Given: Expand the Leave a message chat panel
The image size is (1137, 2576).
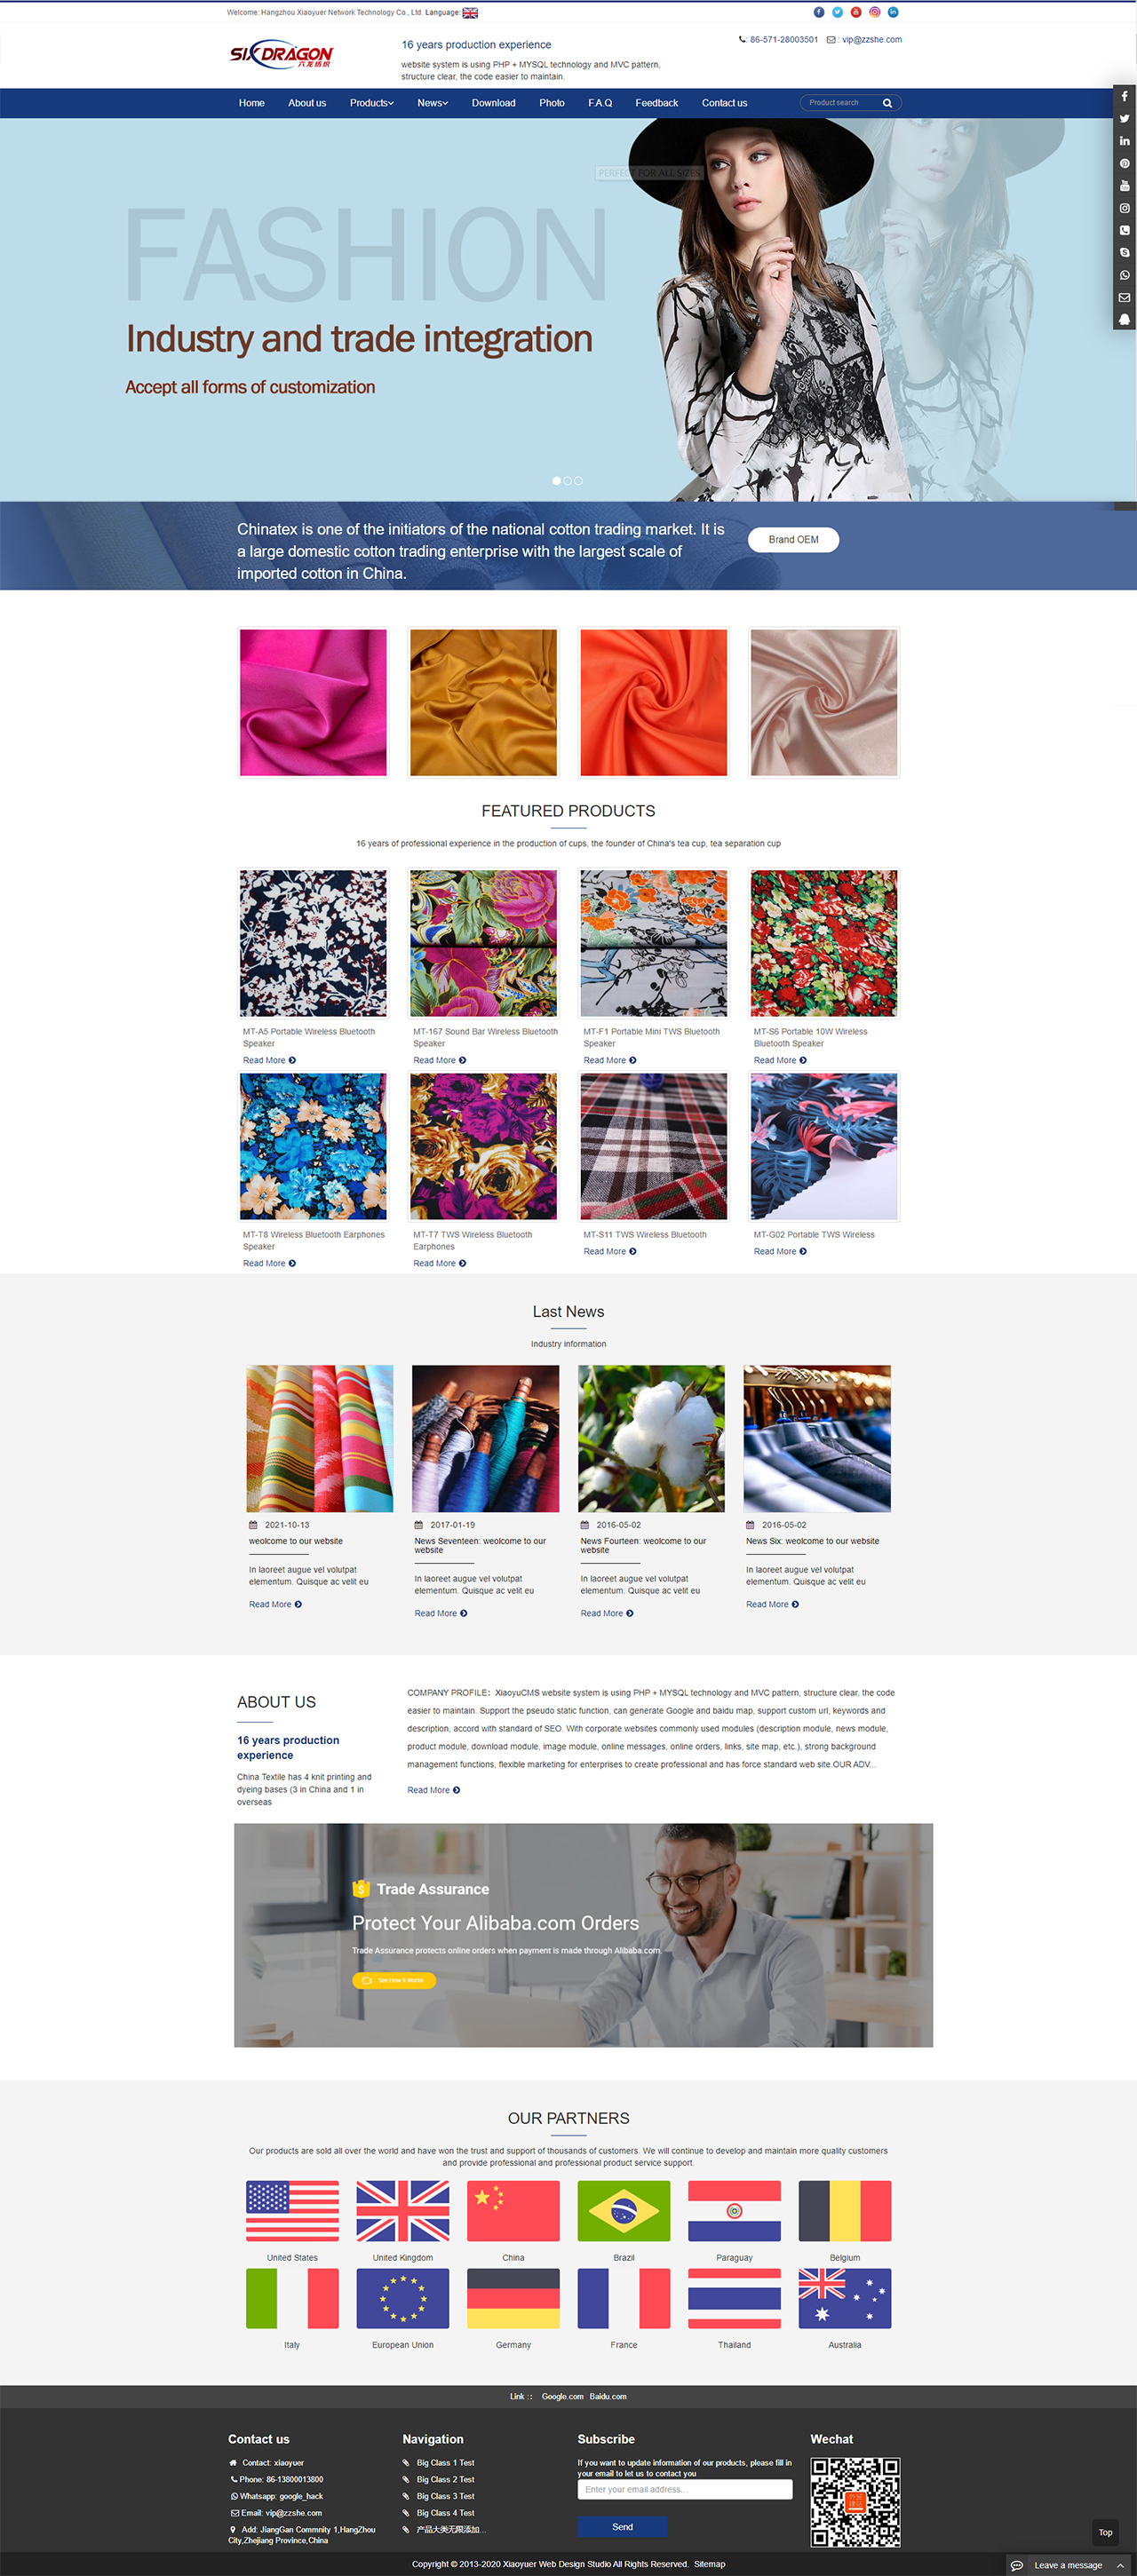Looking at the screenshot, I should pos(1067,2565).
